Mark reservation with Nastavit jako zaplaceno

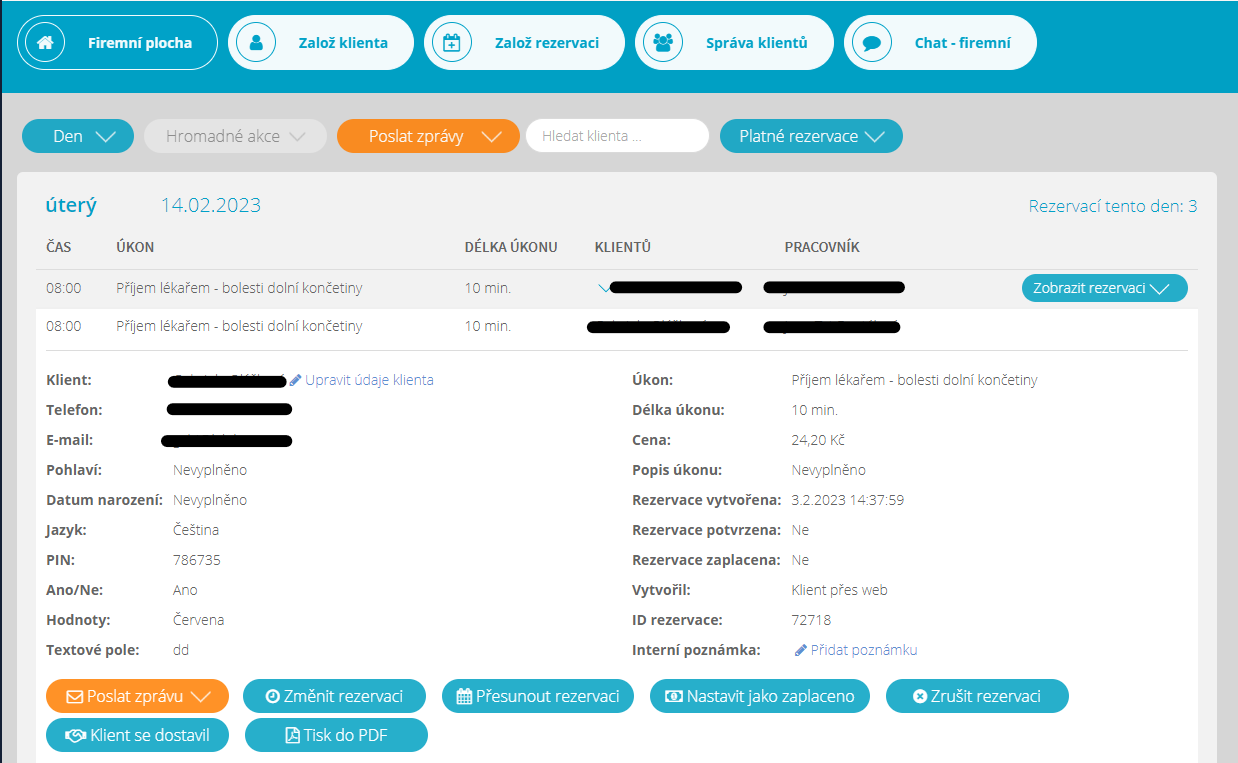pyautogui.click(x=760, y=696)
